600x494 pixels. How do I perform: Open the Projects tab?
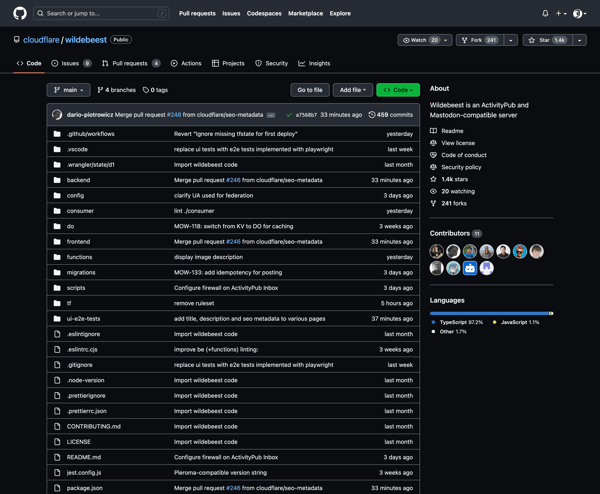point(228,64)
